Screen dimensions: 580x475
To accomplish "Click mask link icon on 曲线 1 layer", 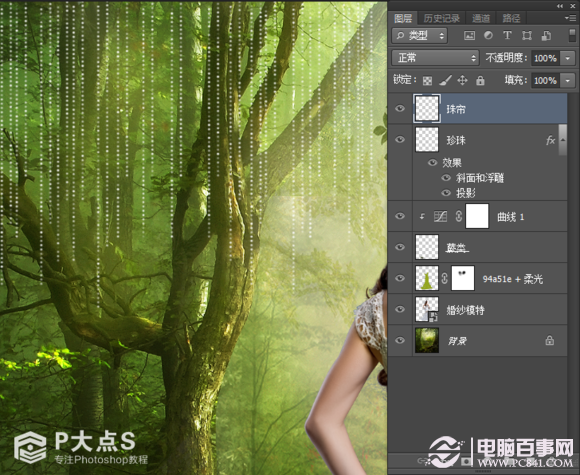I will (459, 216).
